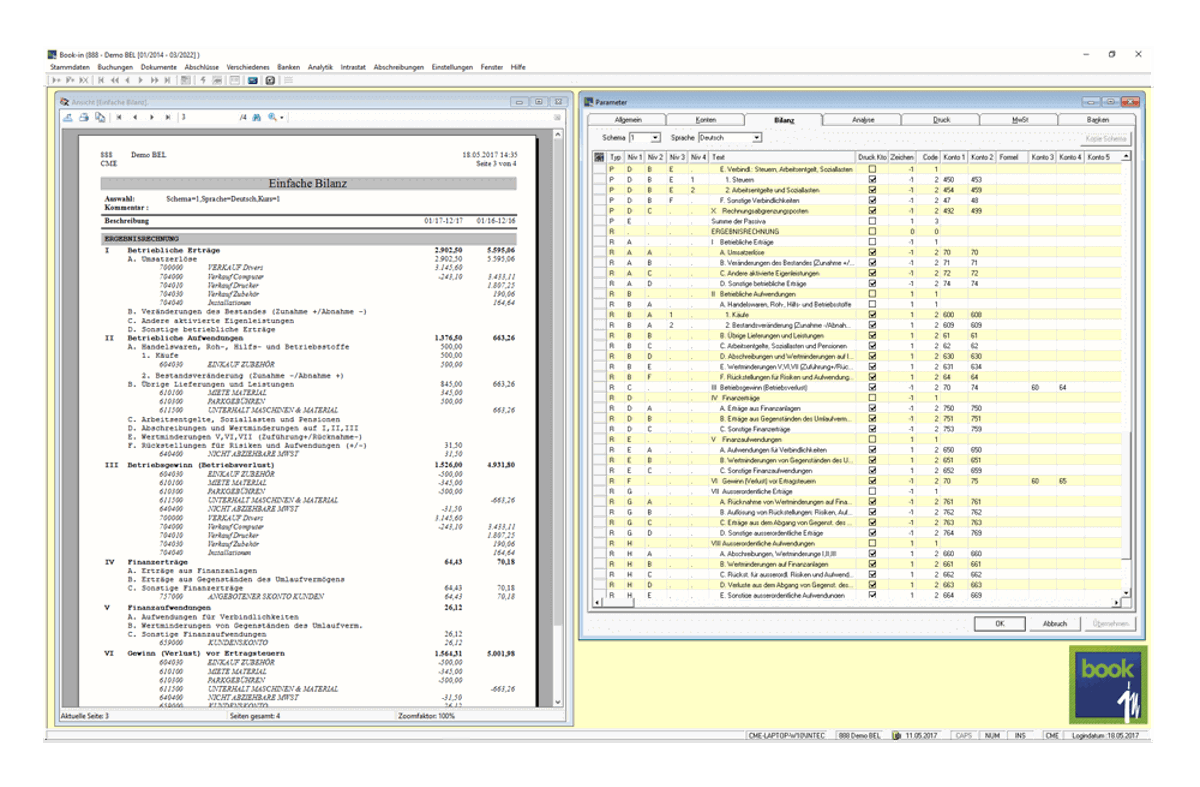Toggle Druck Kto for 'F. Sonstige Verbindlichkeiten' row
Image resolution: width=1200 pixels, height=787 pixels.
click(x=873, y=200)
